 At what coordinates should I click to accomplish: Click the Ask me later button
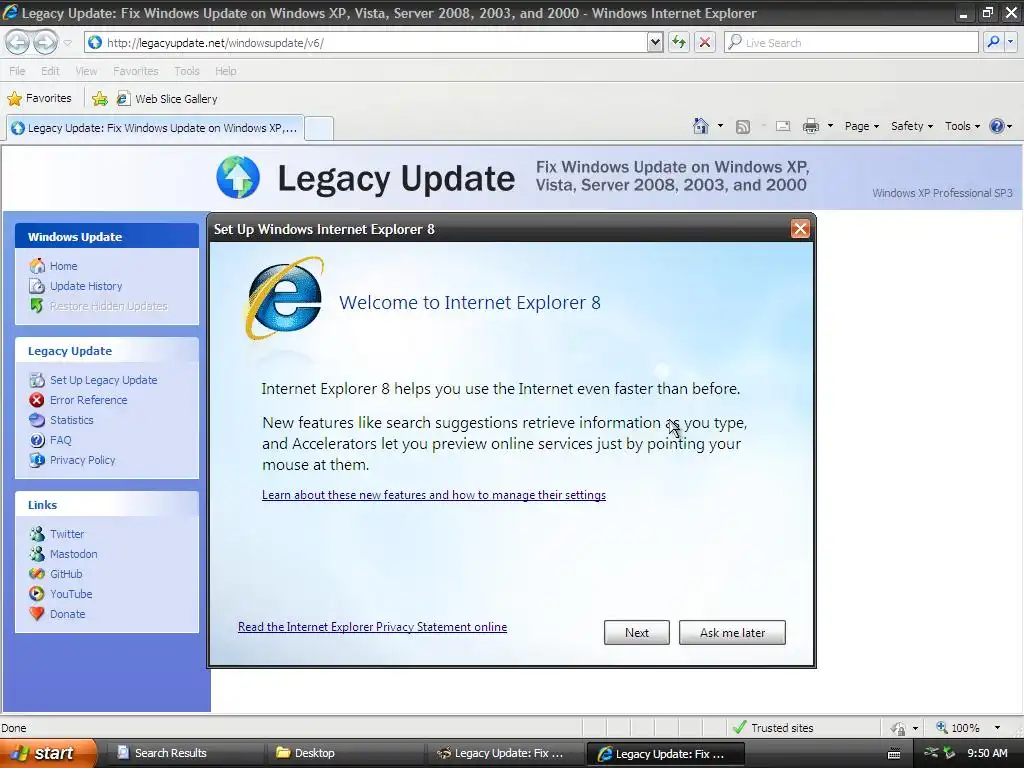pyautogui.click(x=732, y=632)
